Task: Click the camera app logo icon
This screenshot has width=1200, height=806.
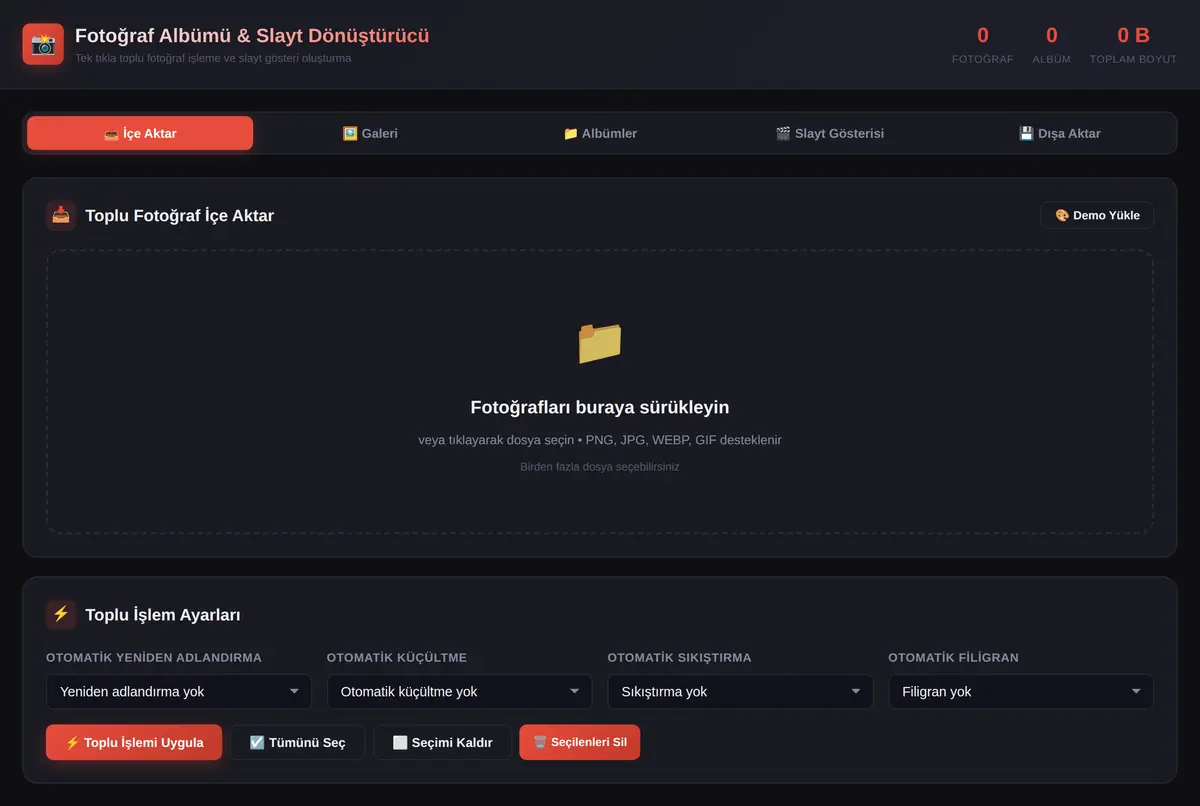Action: [x=43, y=44]
